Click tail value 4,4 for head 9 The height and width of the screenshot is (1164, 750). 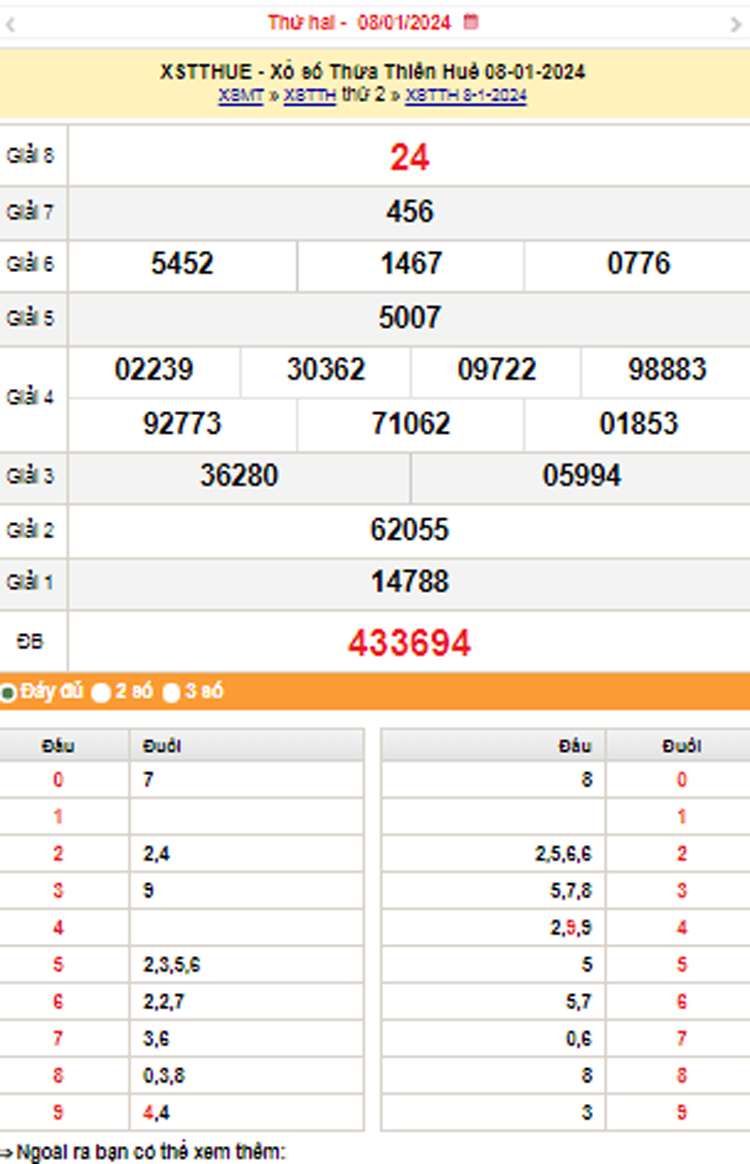[x=156, y=1113]
